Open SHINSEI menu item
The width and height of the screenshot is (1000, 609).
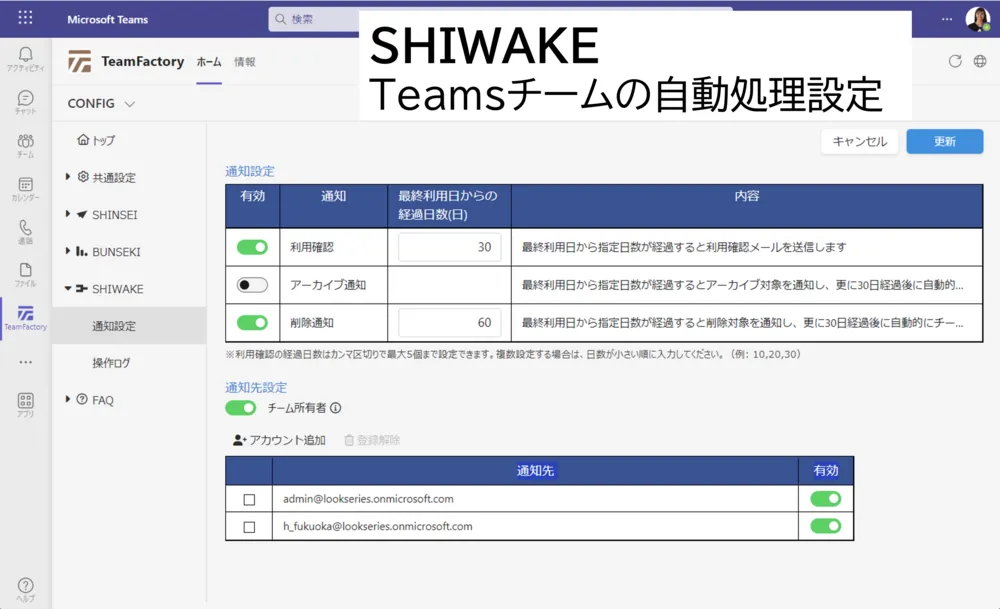[115, 215]
